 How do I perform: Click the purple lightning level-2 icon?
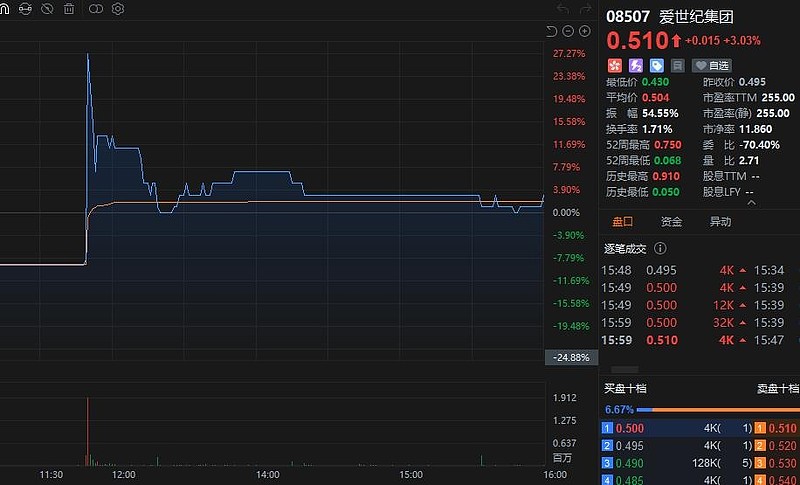[x=636, y=65]
